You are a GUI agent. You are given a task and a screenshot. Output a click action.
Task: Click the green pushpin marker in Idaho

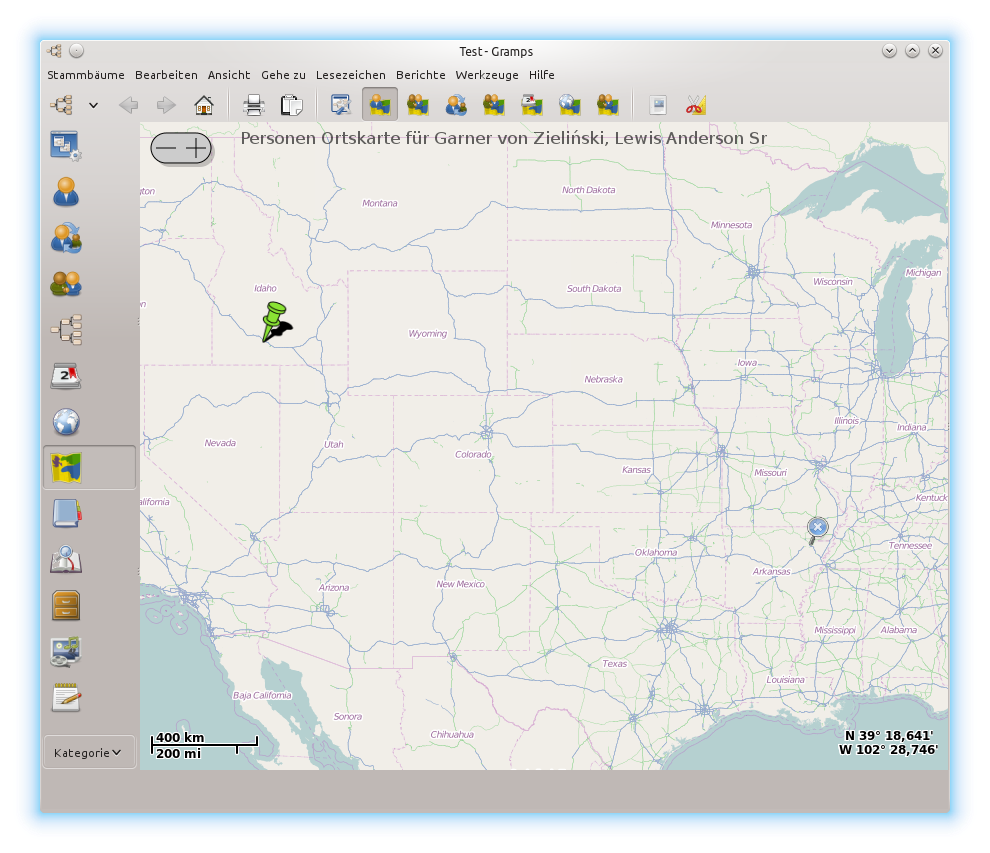pyautogui.click(x=276, y=321)
